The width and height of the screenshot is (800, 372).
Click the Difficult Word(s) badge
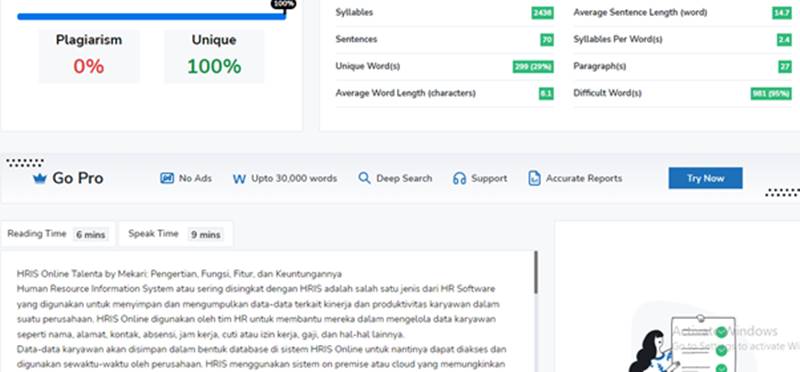[x=771, y=93]
